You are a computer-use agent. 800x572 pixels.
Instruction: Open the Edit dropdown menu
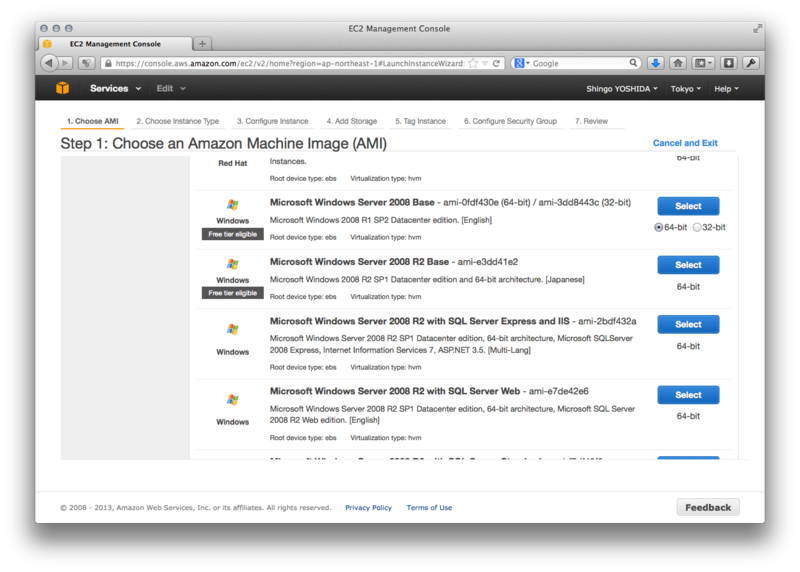click(171, 88)
